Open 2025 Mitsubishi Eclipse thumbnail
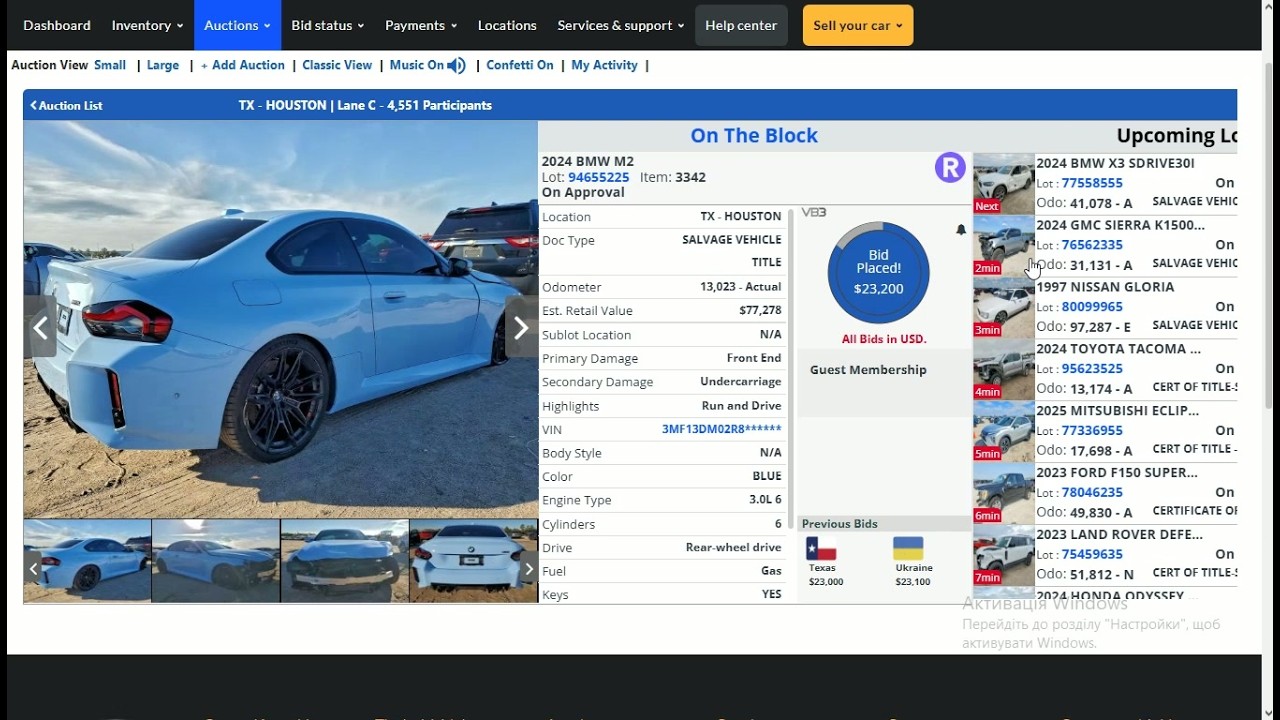This screenshot has height=720, width=1280. pyautogui.click(x=1004, y=431)
